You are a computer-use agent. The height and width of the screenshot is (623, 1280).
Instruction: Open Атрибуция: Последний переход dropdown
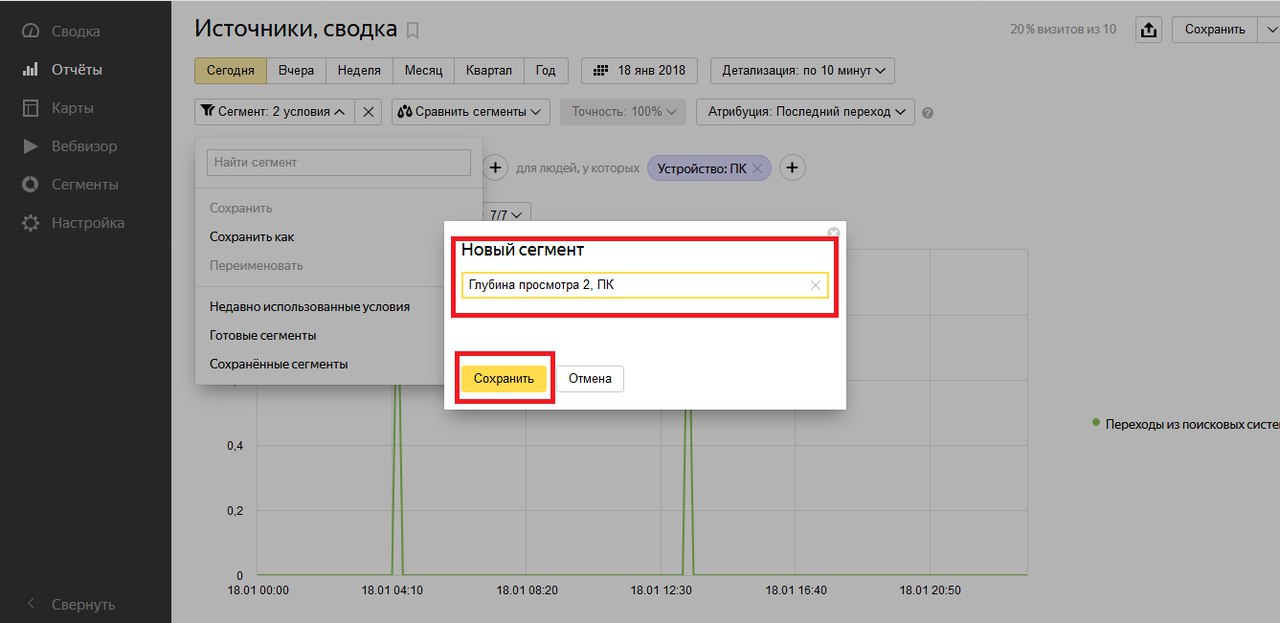805,112
